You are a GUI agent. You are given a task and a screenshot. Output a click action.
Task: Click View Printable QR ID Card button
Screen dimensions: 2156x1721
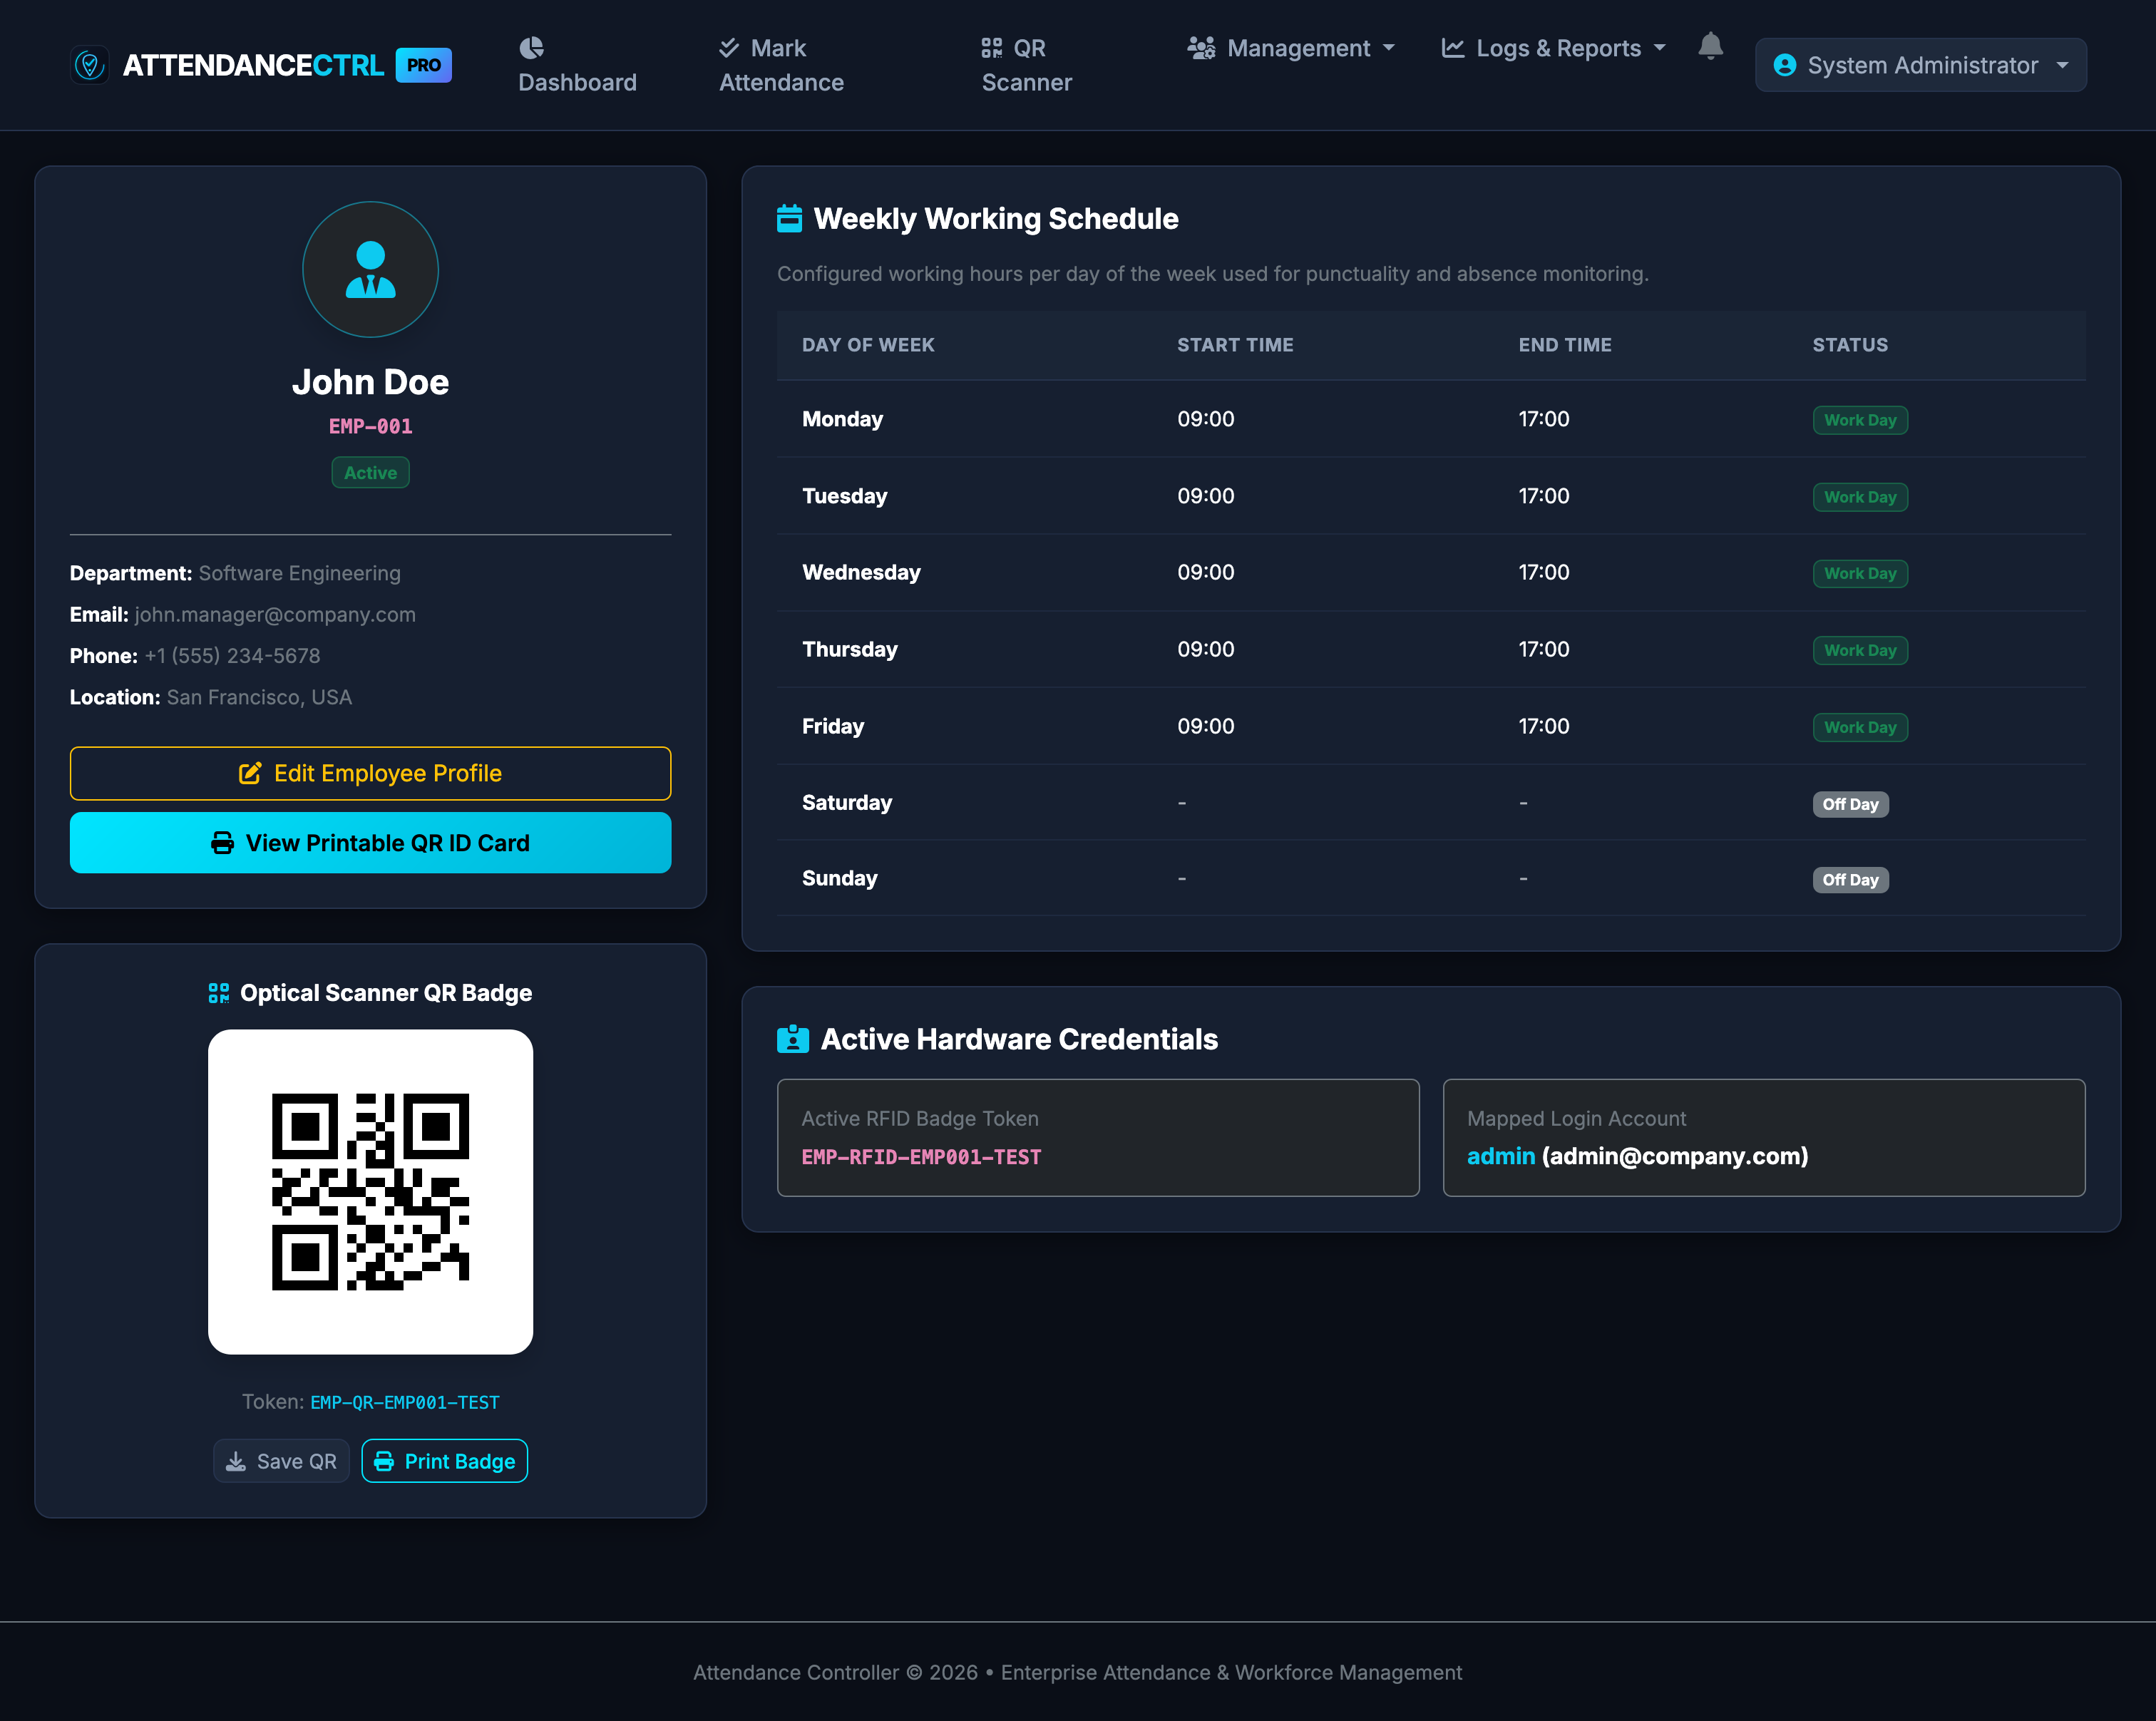(x=370, y=843)
